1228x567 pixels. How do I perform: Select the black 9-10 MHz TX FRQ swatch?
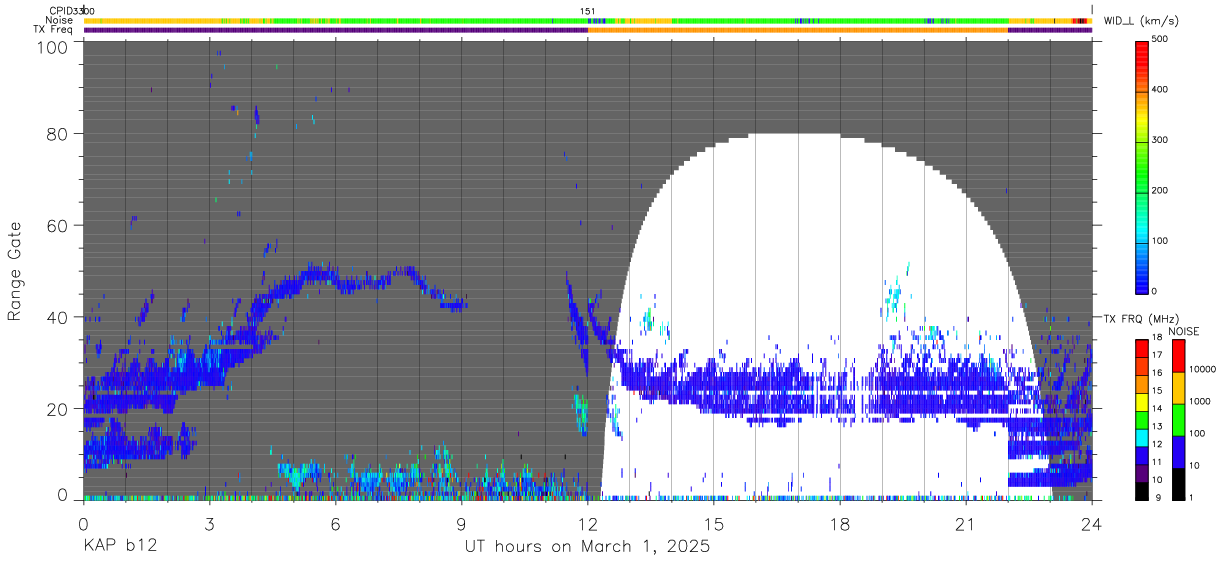pyautogui.click(x=1143, y=491)
